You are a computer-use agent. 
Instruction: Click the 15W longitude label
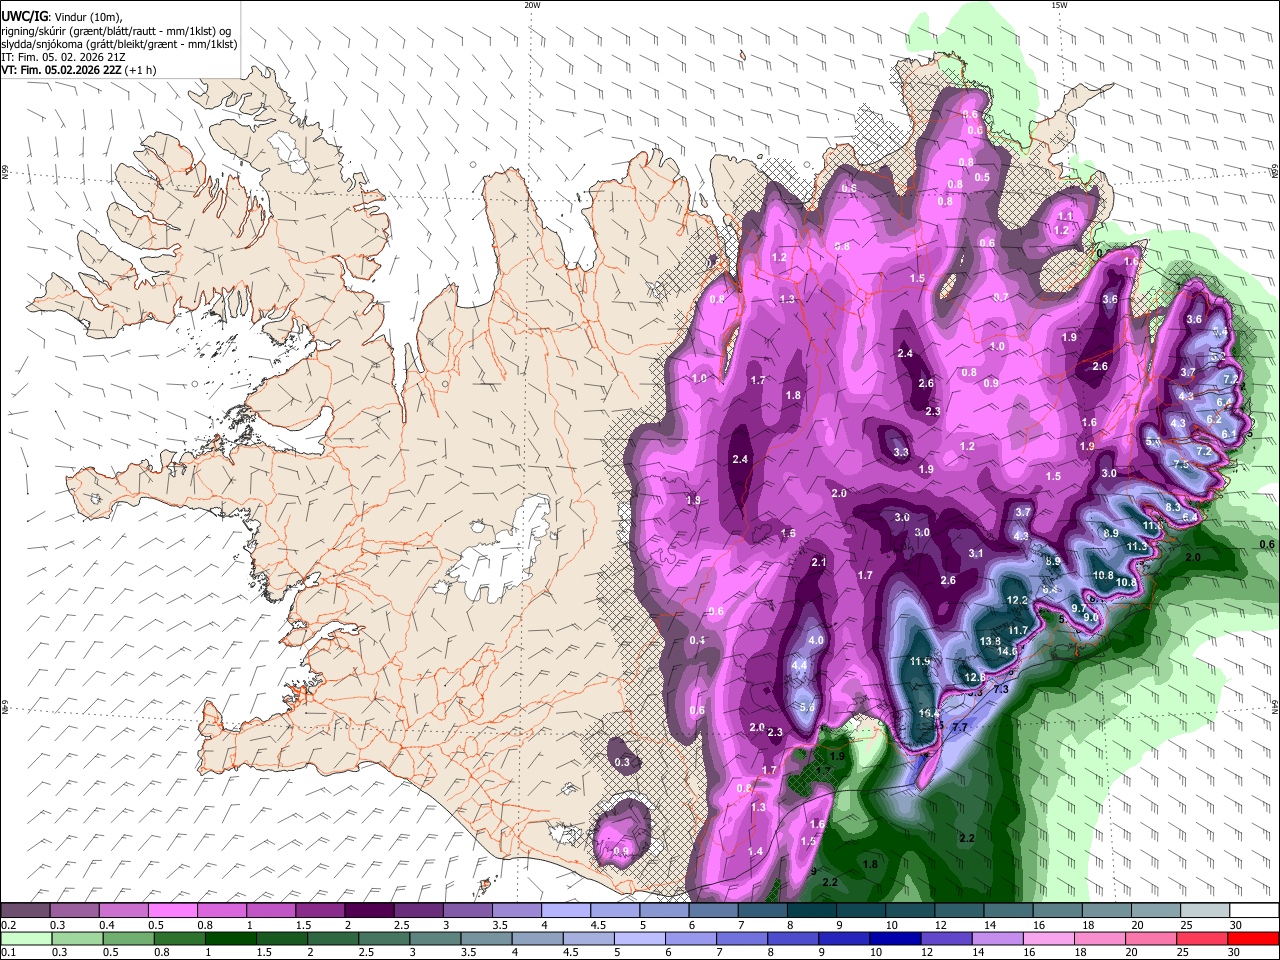tap(1059, 5)
